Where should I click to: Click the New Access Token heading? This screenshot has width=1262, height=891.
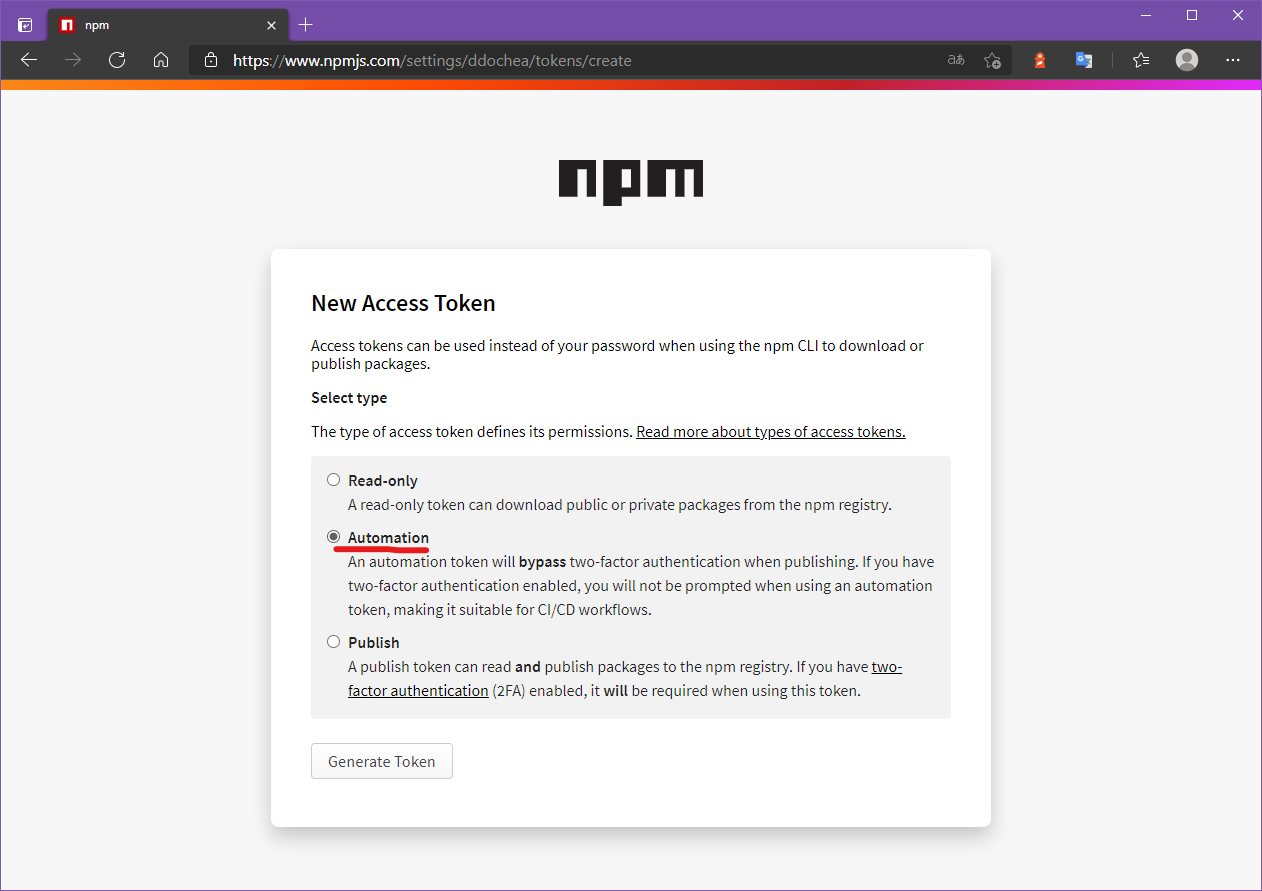403,303
